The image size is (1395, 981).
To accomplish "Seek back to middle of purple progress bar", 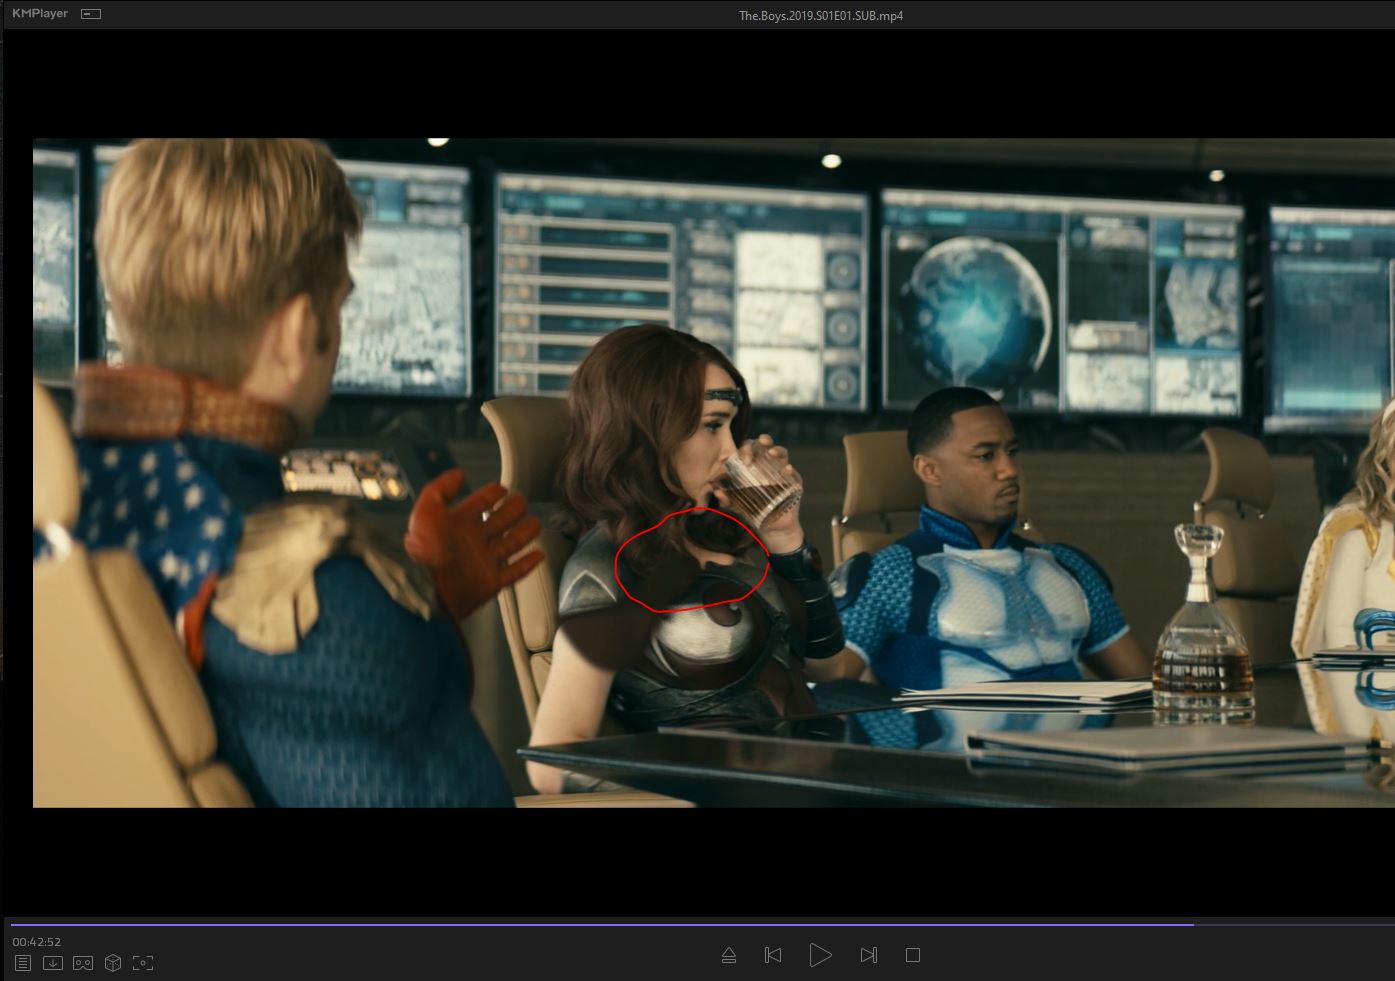I will [600, 925].
